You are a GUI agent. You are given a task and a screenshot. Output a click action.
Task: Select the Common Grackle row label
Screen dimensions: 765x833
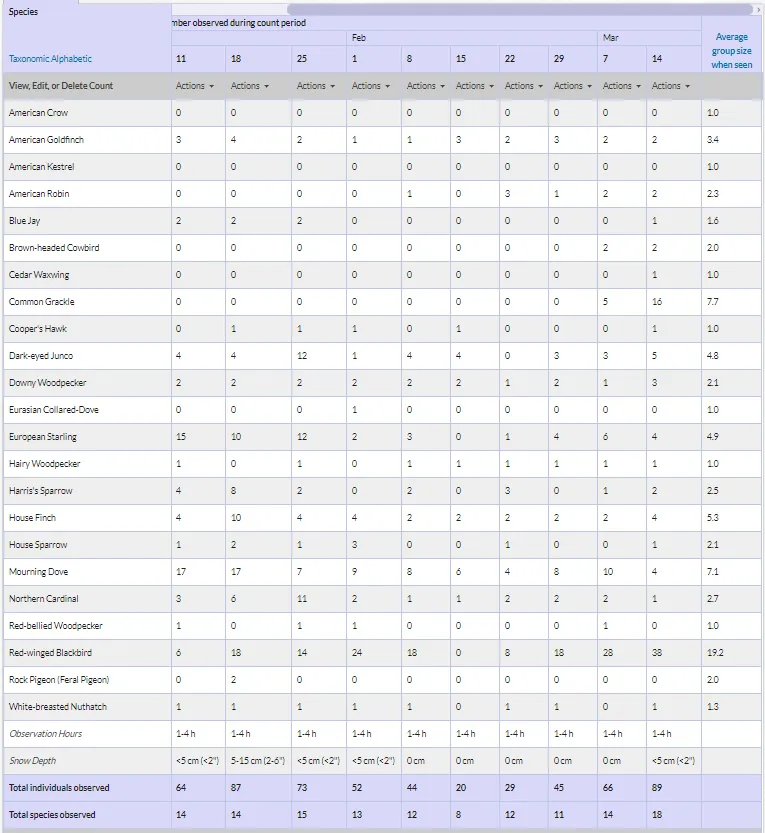click(41, 302)
